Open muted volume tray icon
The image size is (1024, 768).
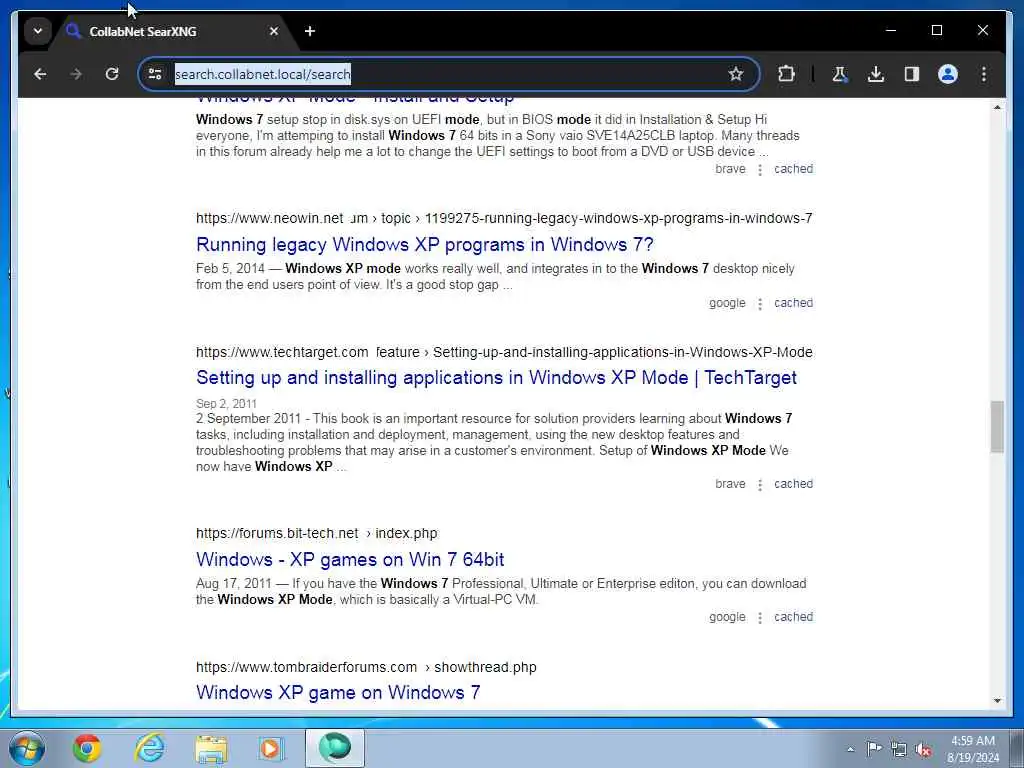tap(923, 750)
